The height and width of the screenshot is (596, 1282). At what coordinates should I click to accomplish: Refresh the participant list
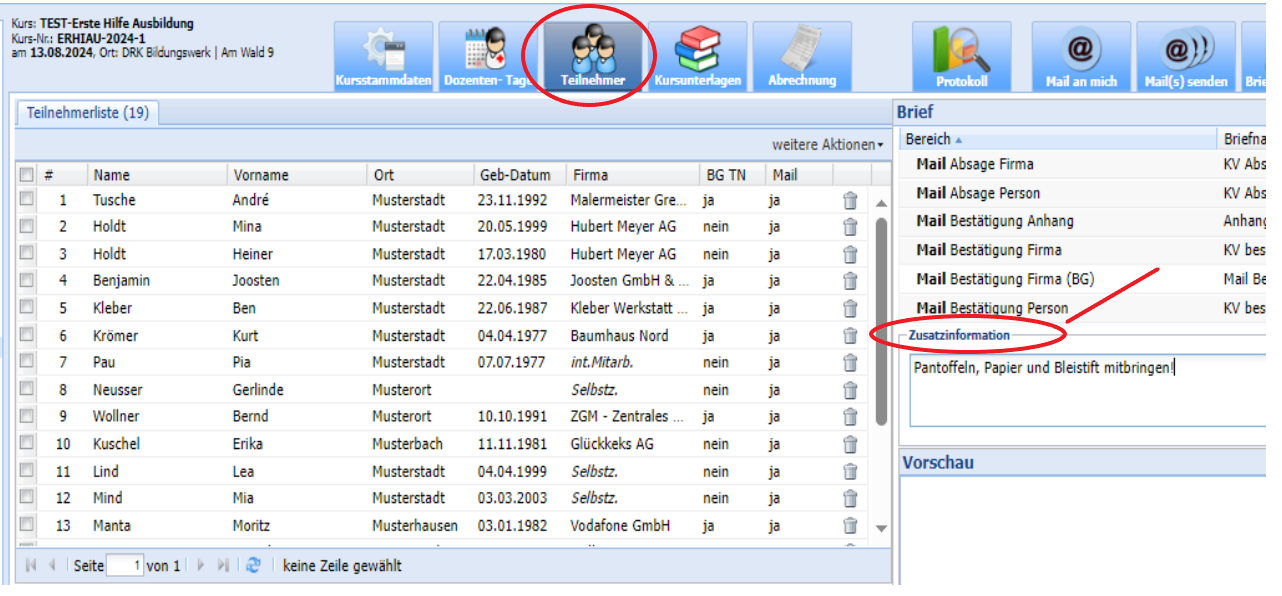tap(254, 566)
